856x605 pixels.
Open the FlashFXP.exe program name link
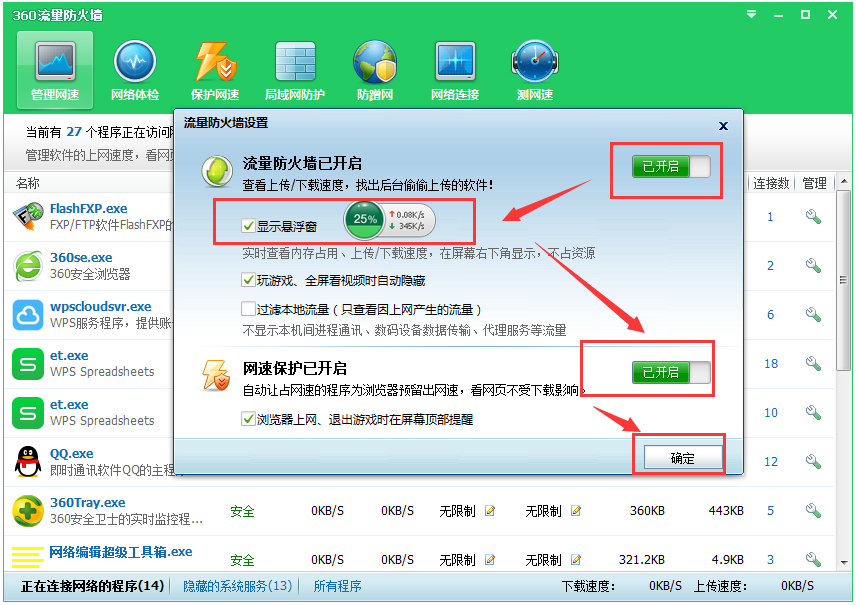[x=88, y=209]
